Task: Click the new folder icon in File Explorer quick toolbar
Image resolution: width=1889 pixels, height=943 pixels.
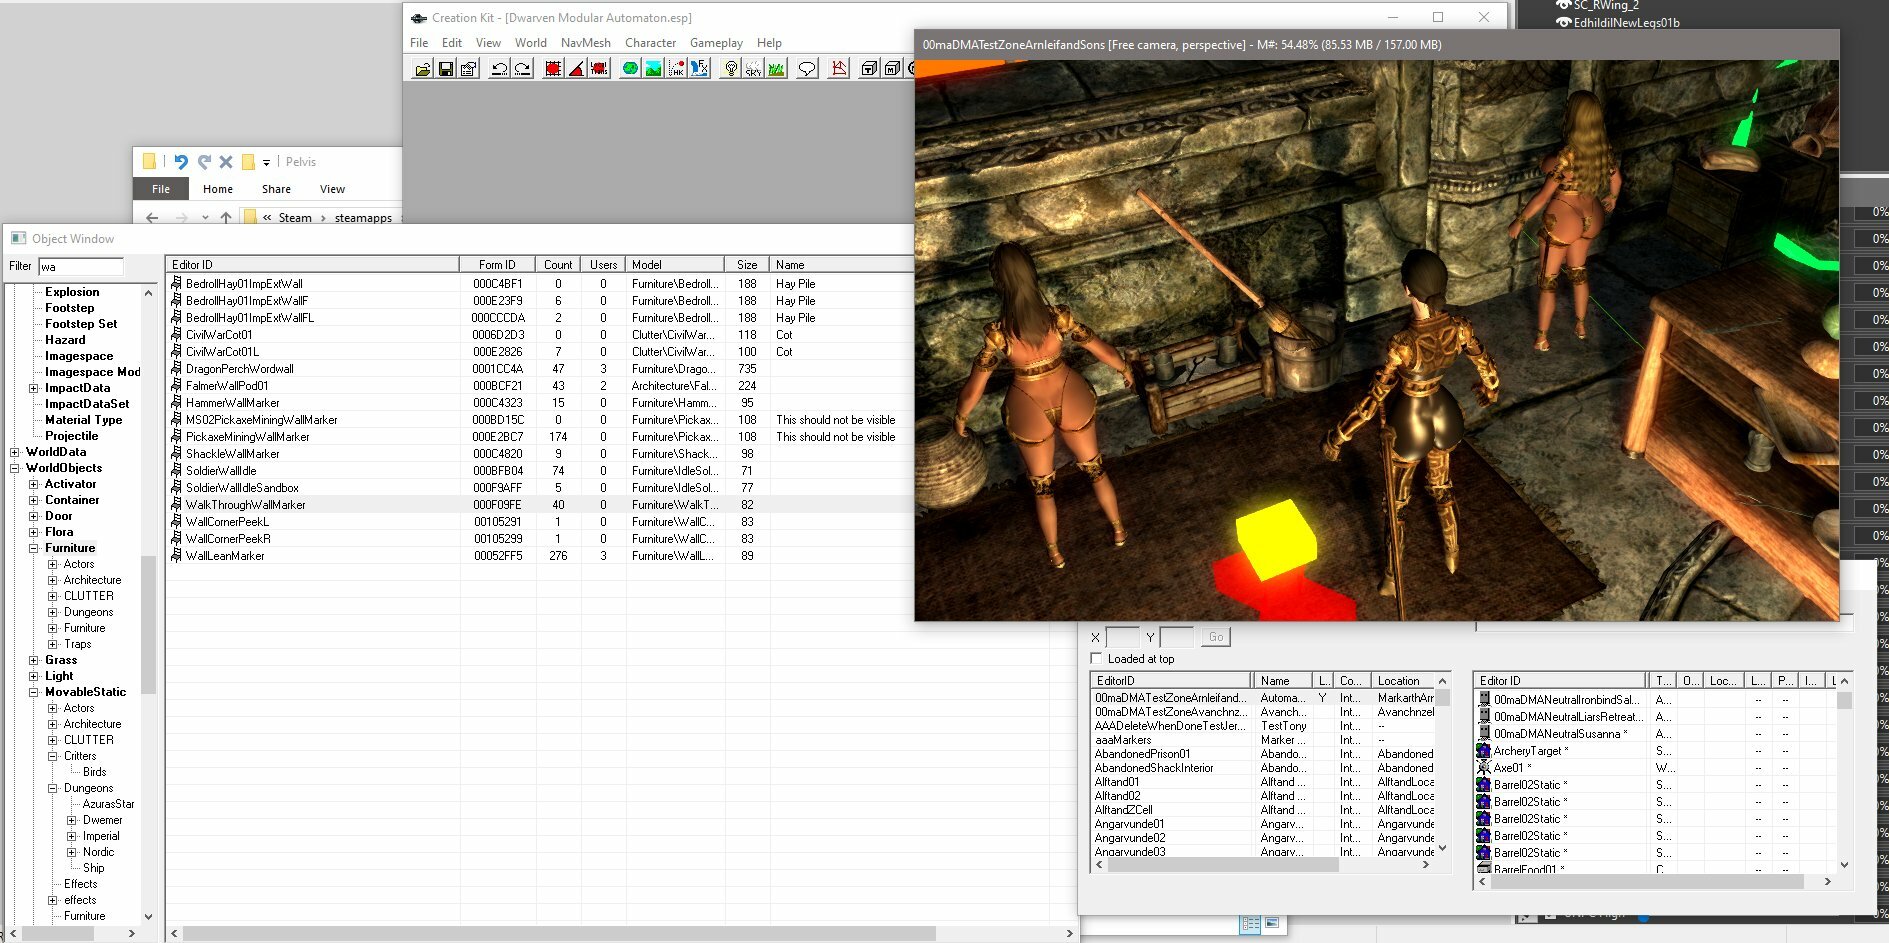Action: pyautogui.click(x=248, y=162)
